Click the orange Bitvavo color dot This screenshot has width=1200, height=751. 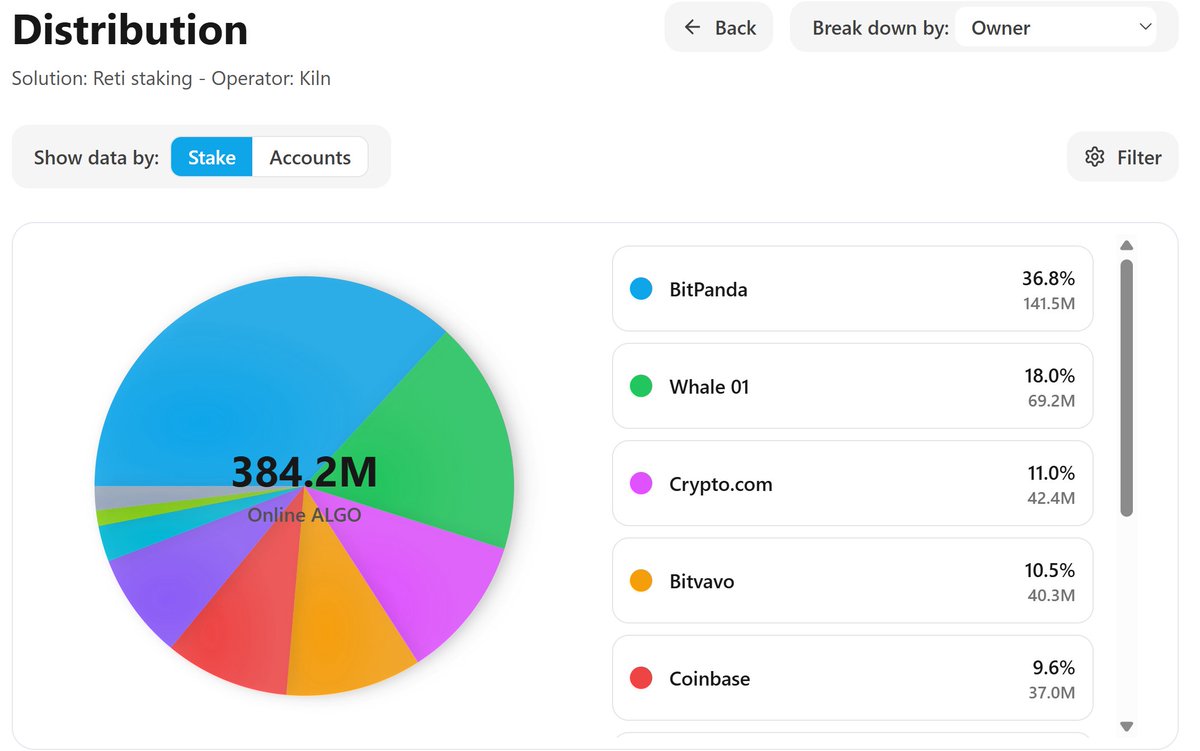pos(641,581)
